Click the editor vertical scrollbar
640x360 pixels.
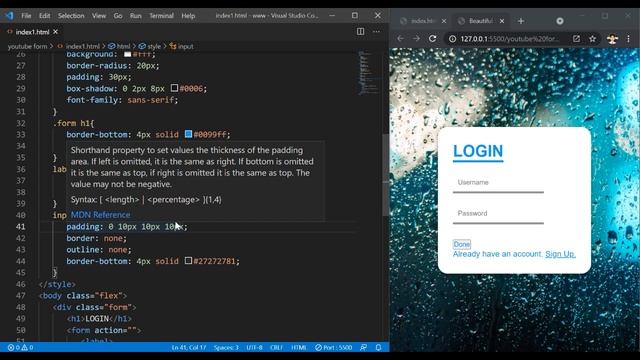(x=385, y=176)
